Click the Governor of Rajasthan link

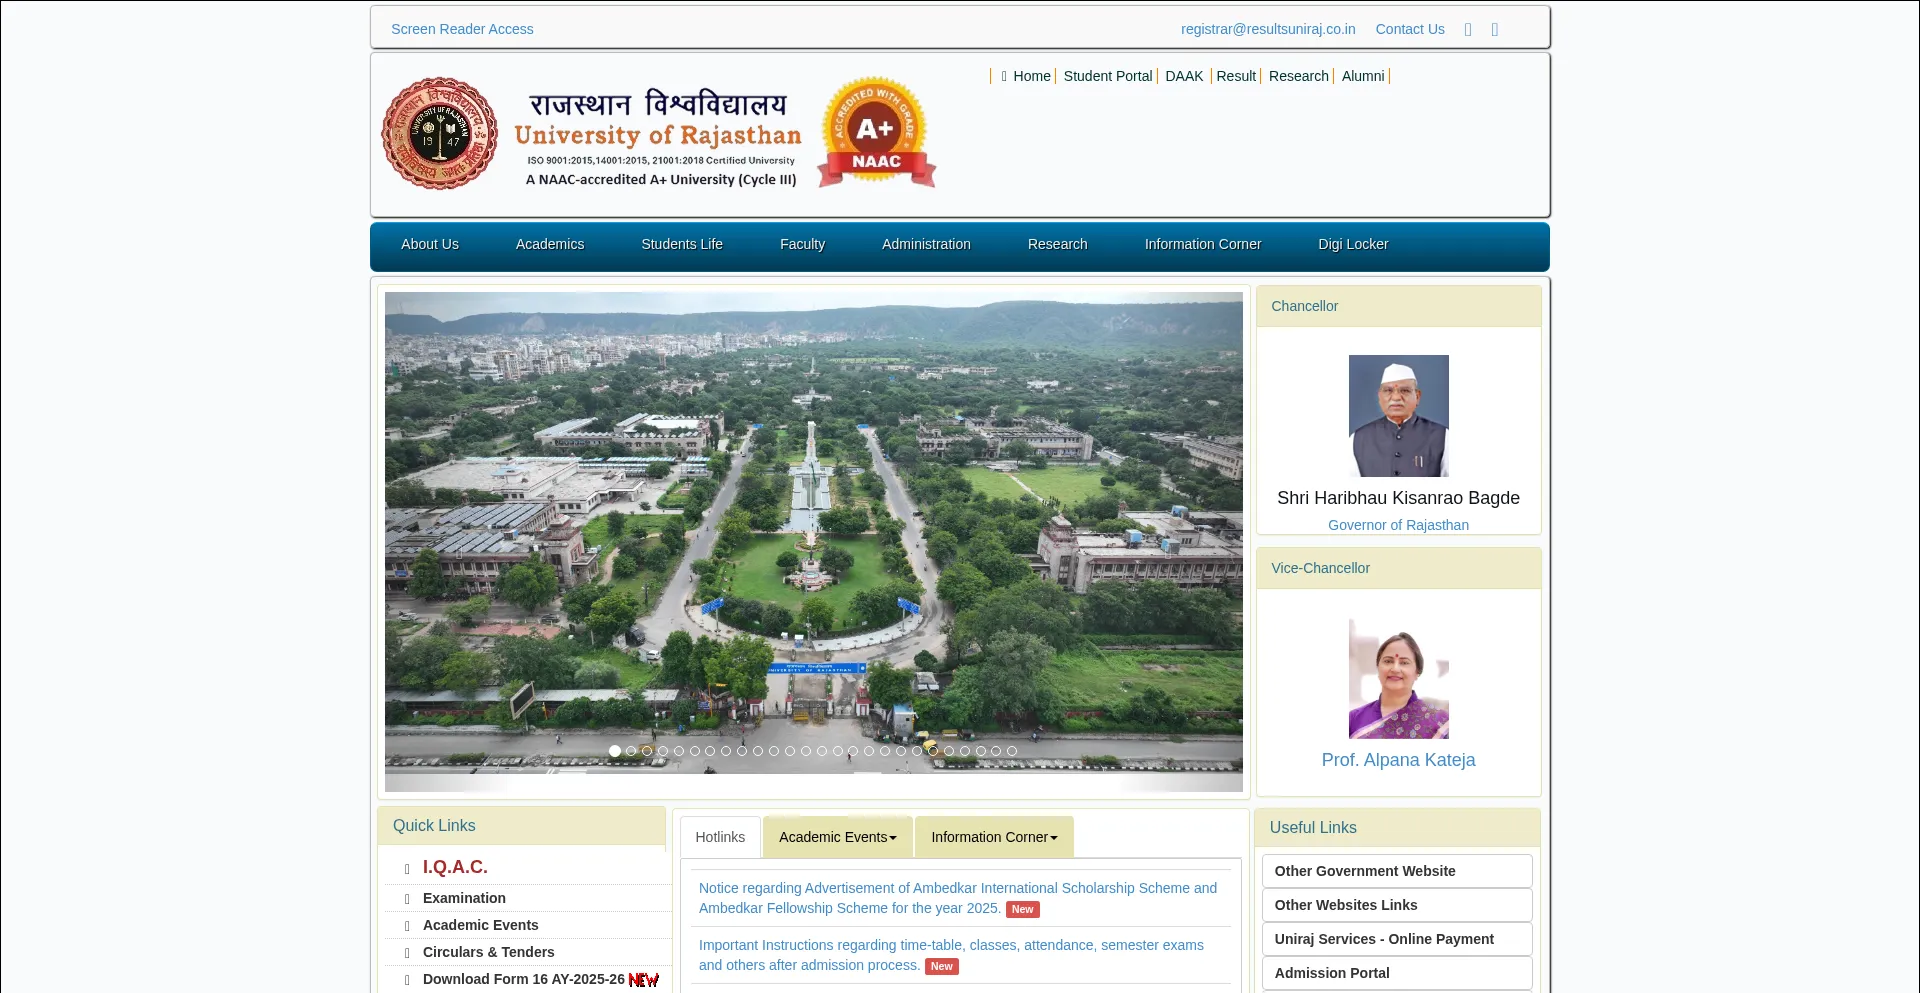[1398, 525]
